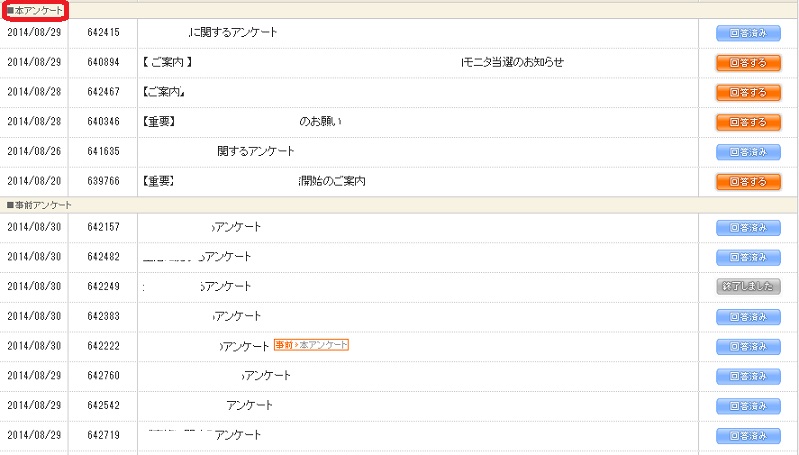Click 回答済み for survey 642719
Viewport: 799px width, 455px height.
tap(748, 436)
